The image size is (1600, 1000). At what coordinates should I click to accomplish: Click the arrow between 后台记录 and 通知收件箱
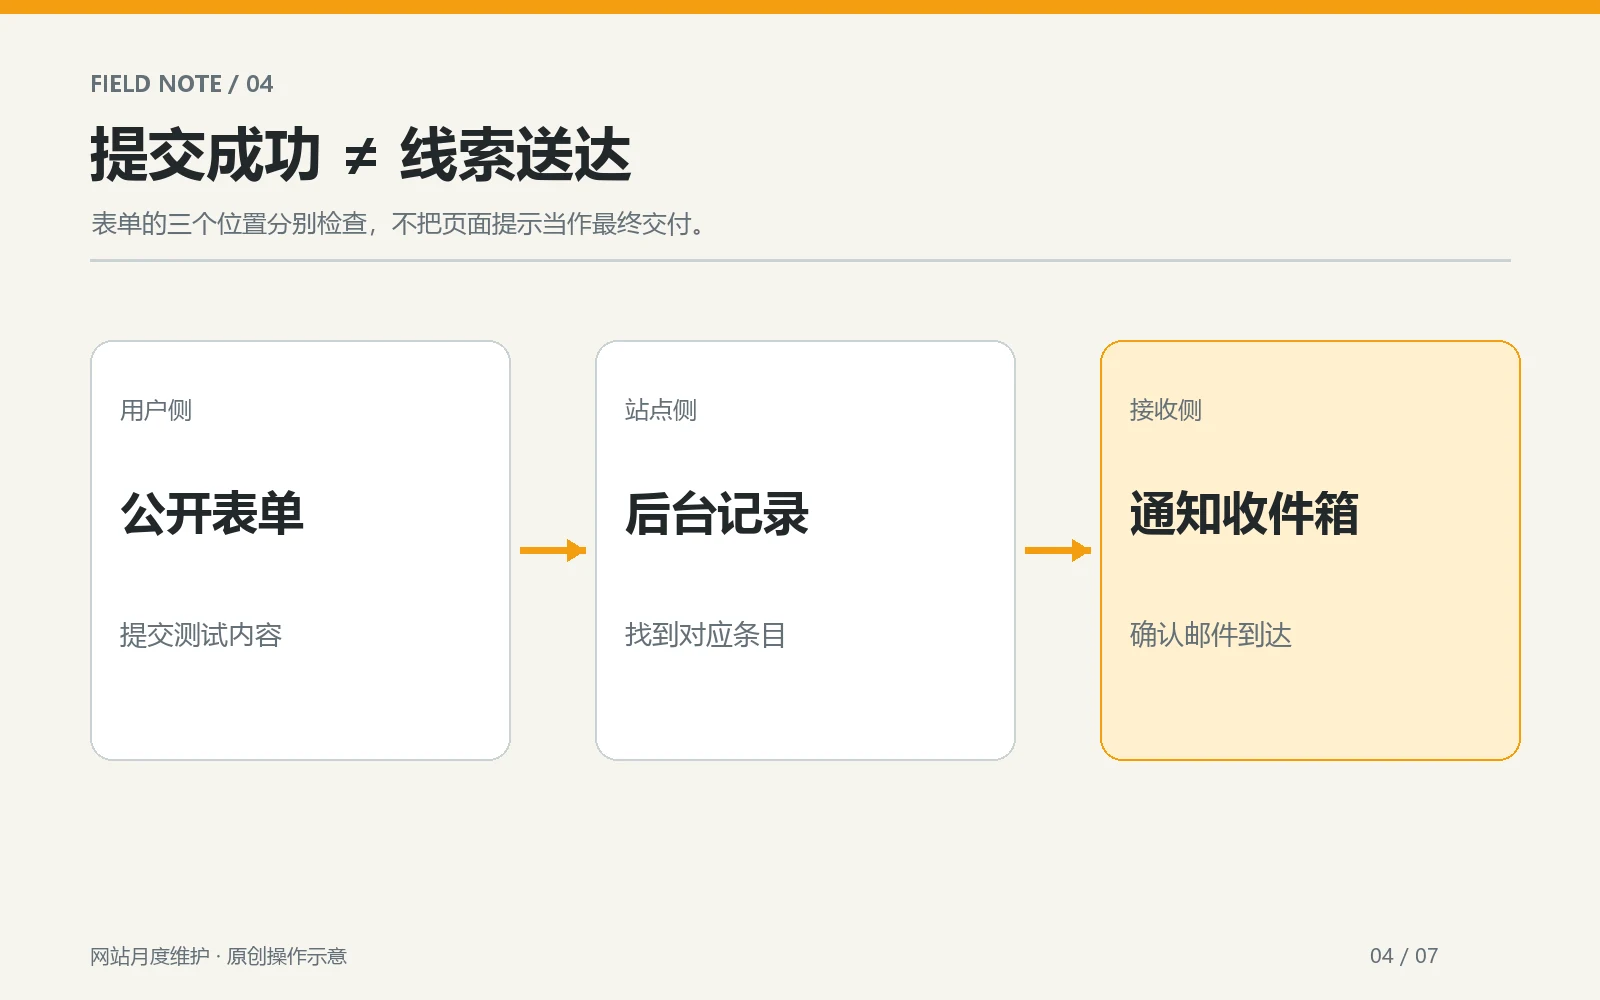tap(1058, 550)
